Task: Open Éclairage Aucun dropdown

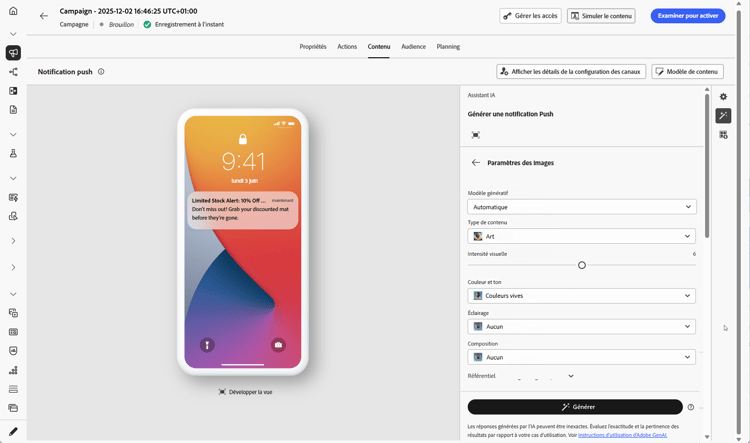Action: [582, 327]
